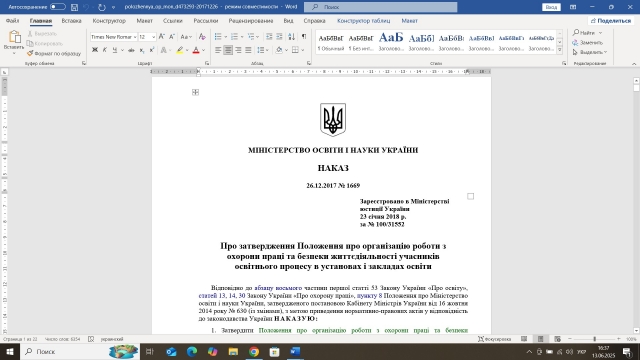Switch to Read mode view icon
The height and width of the screenshot is (360, 640).
click(524, 339)
